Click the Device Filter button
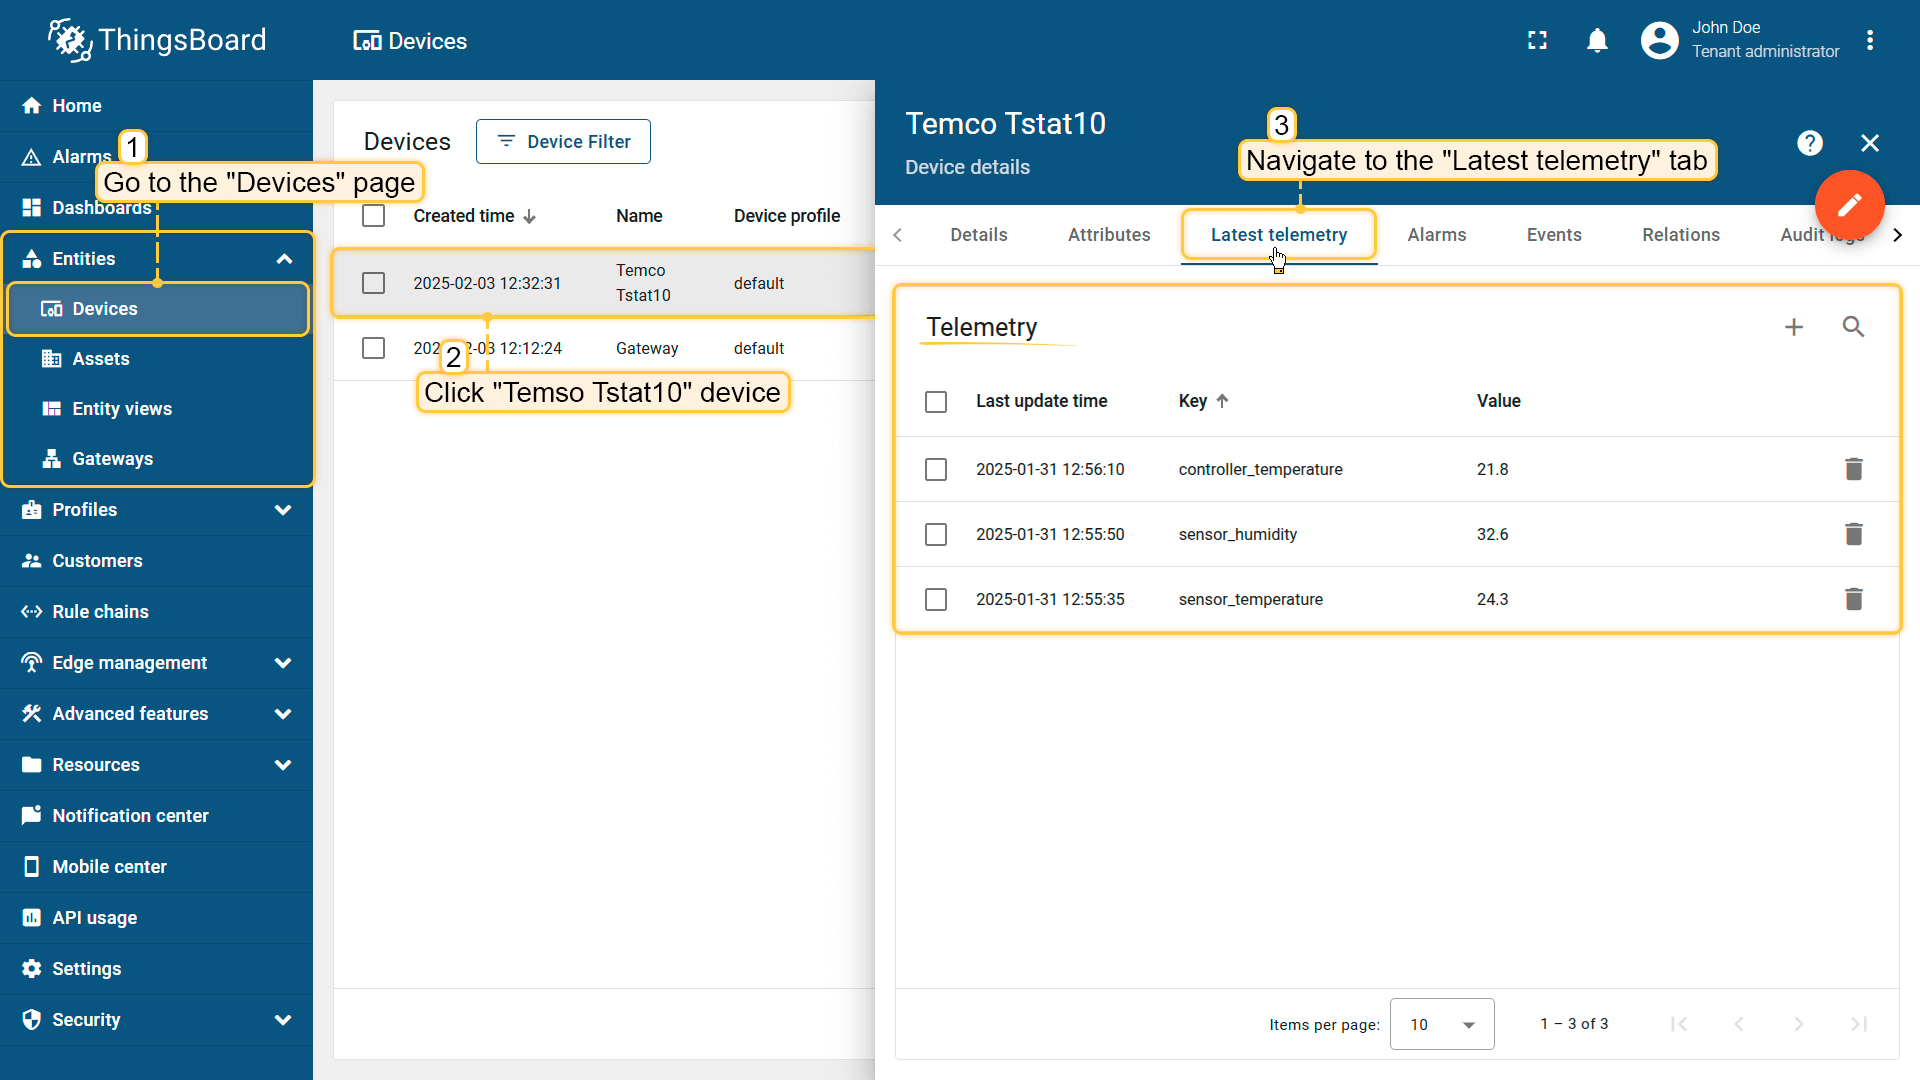 563,142
